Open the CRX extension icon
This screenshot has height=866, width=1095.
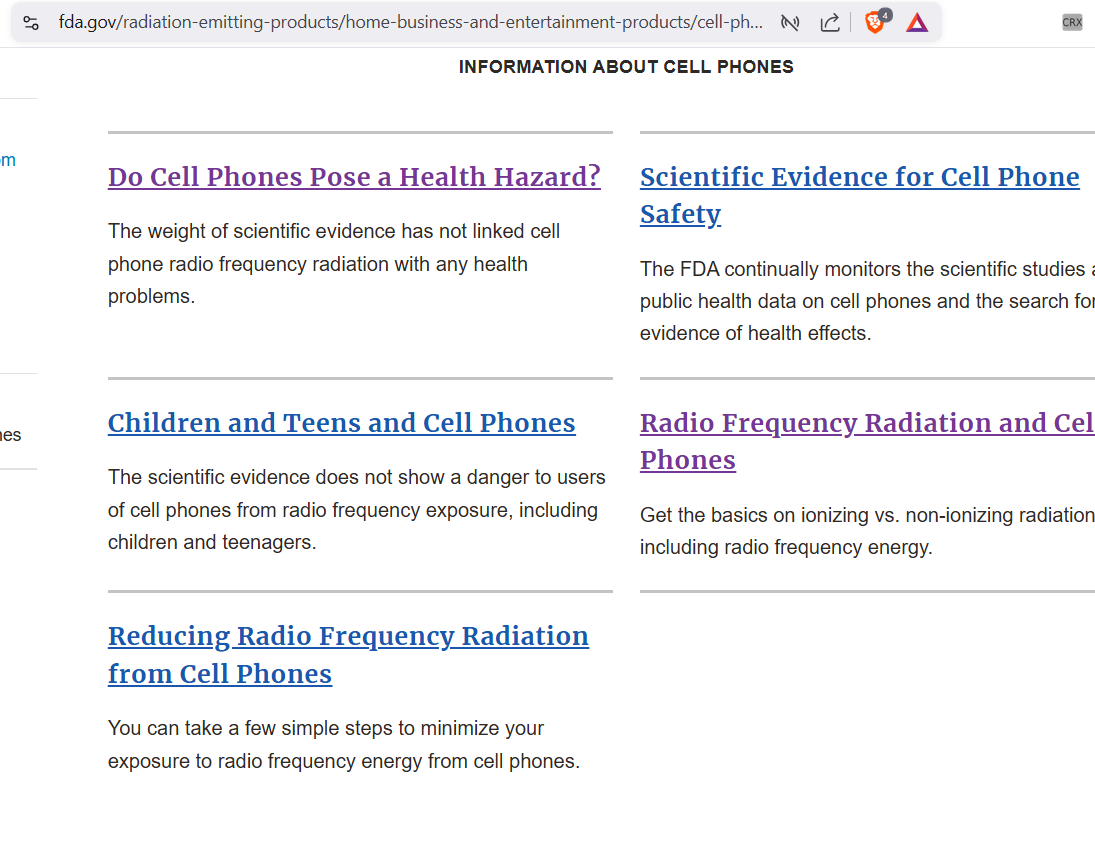(x=1072, y=23)
